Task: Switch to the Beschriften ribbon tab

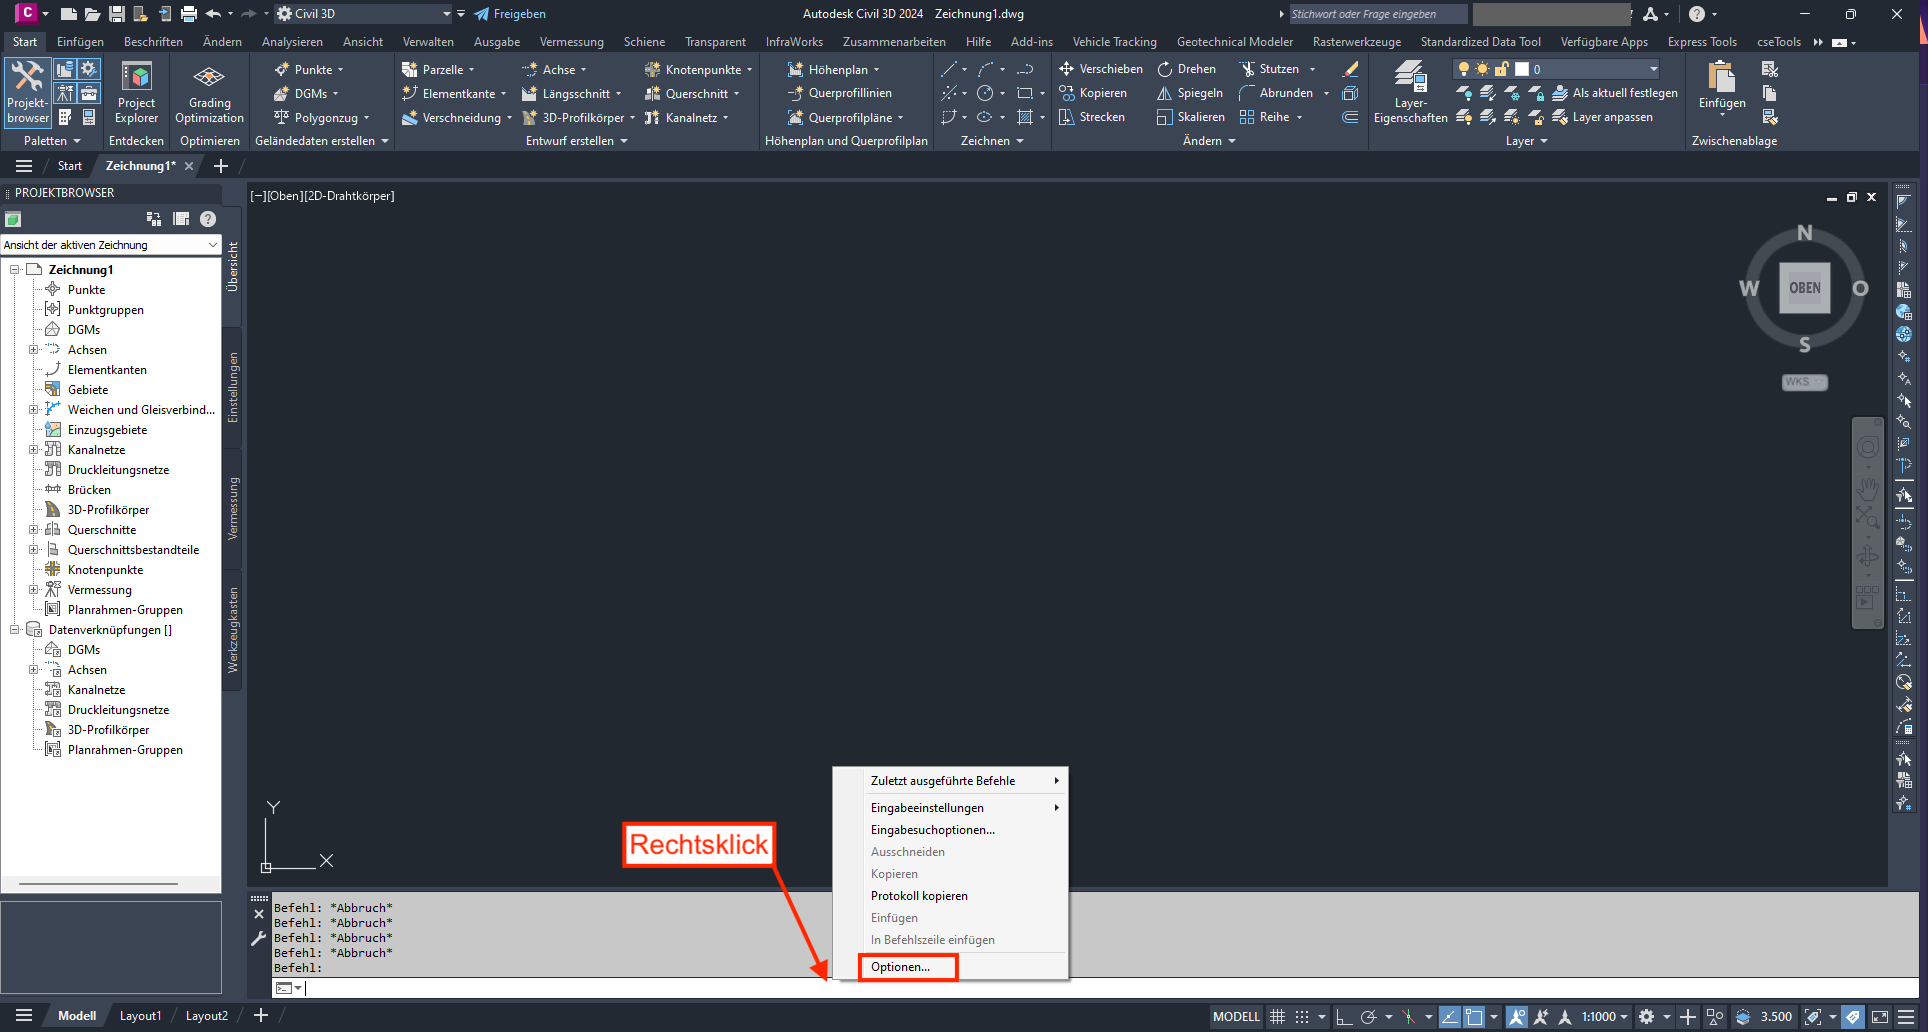Action: (153, 42)
